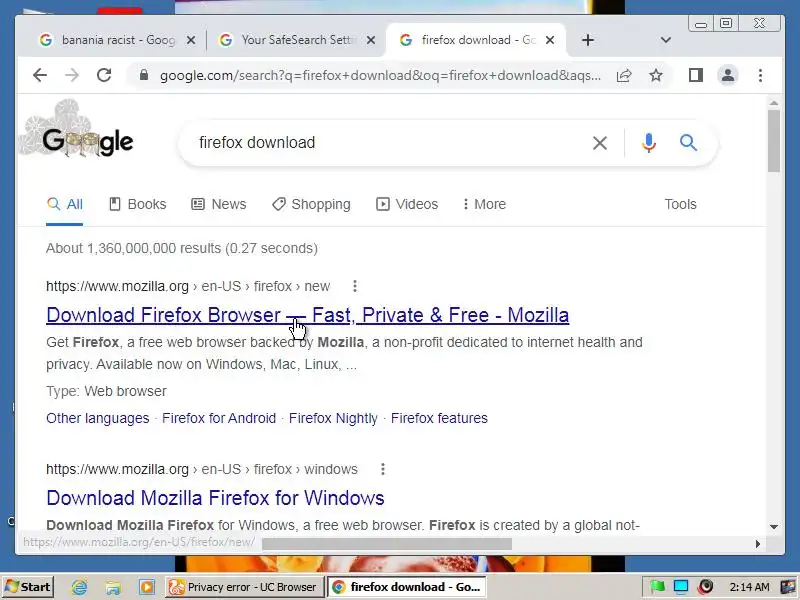
Task: Clear the search box text
Action: (600, 143)
